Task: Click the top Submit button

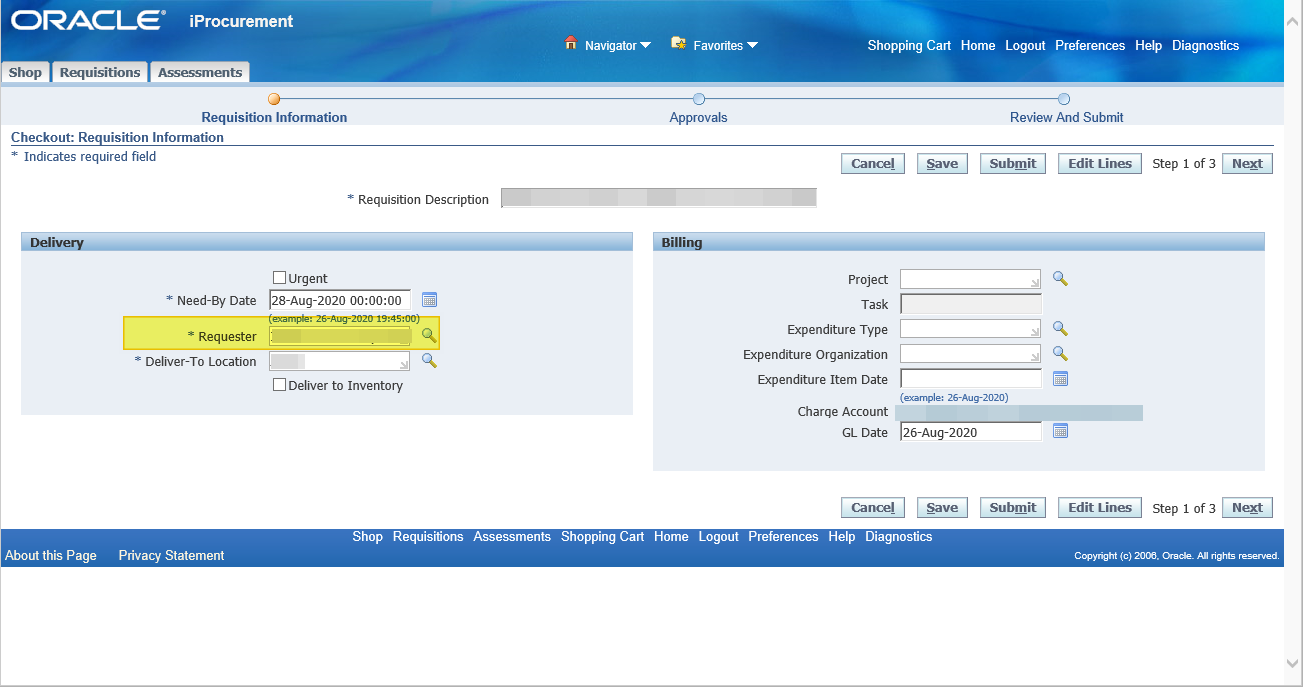Action: 1013,164
